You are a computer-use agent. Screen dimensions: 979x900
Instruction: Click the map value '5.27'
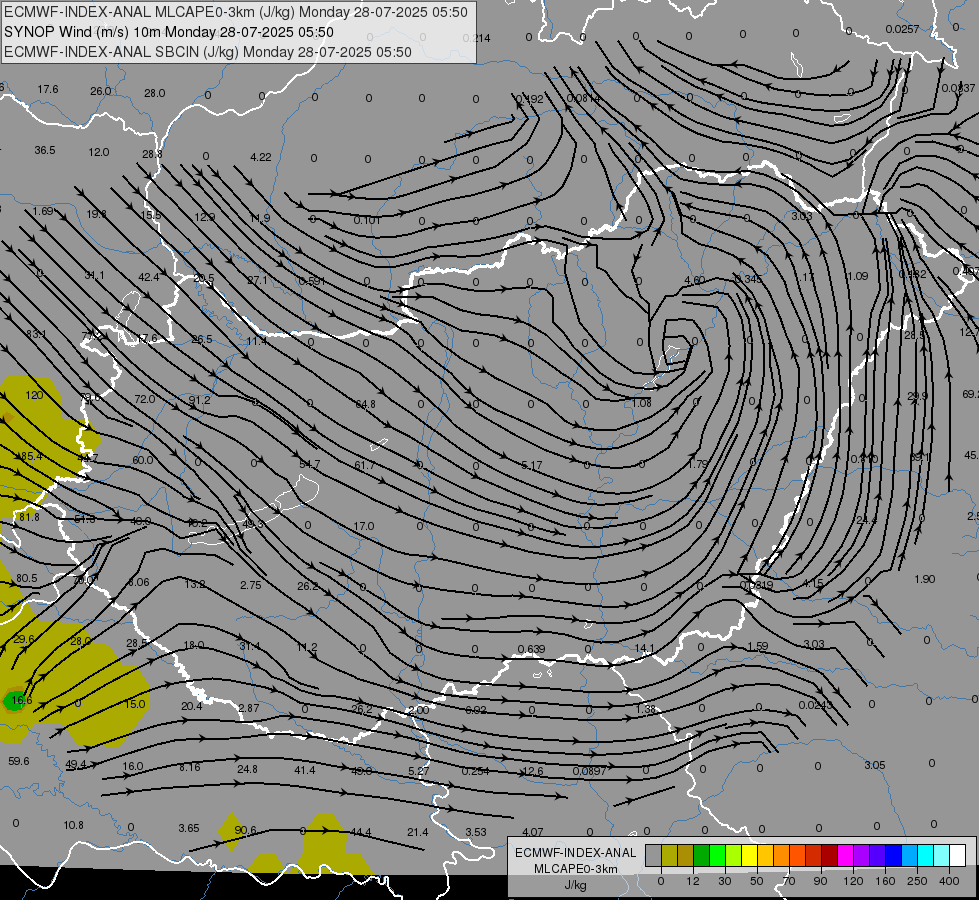pyautogui.click(x=419, y=771)
